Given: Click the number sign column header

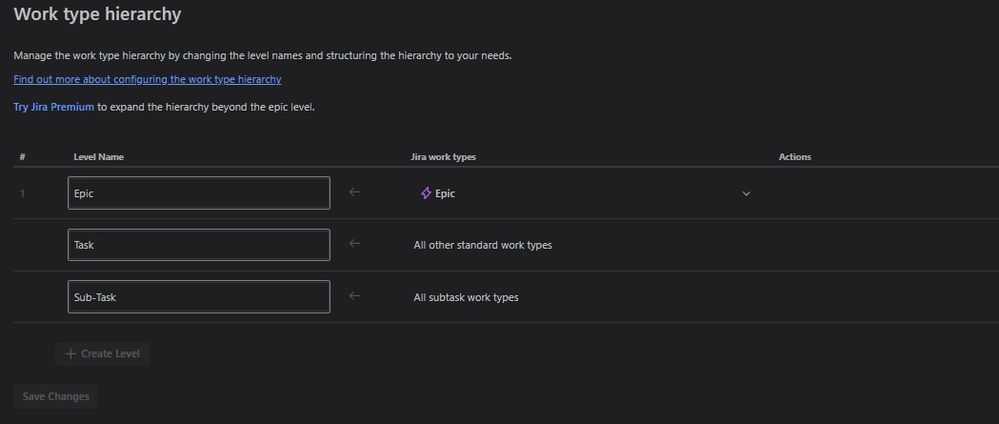Looking at the screenshot, I should 22,157.
